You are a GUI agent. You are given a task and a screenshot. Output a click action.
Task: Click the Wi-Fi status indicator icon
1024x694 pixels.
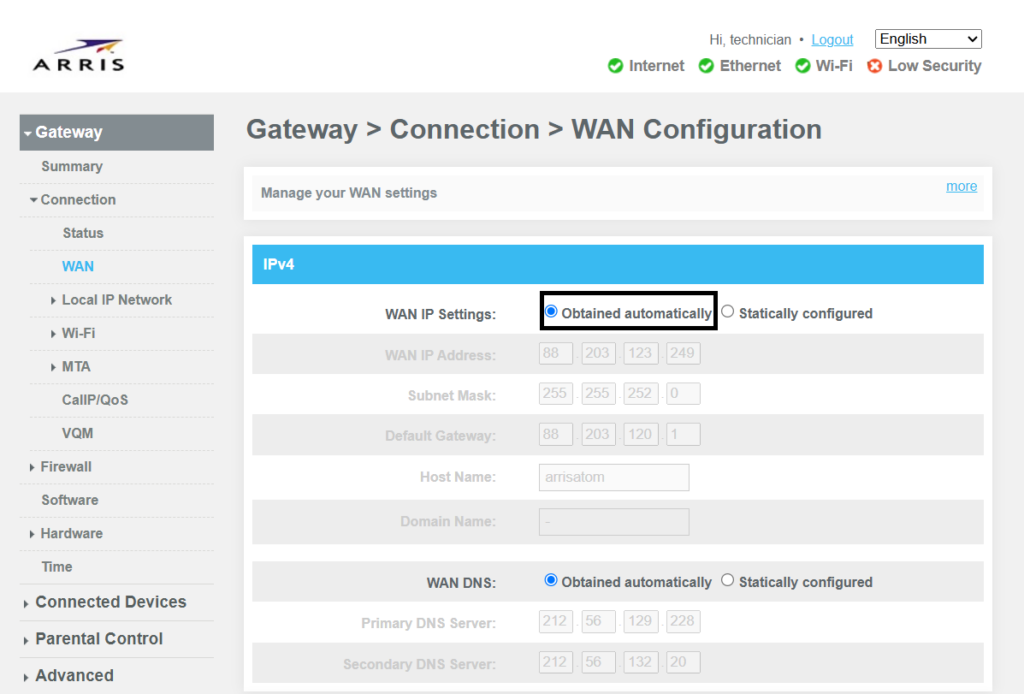click(x=800, y=66)
